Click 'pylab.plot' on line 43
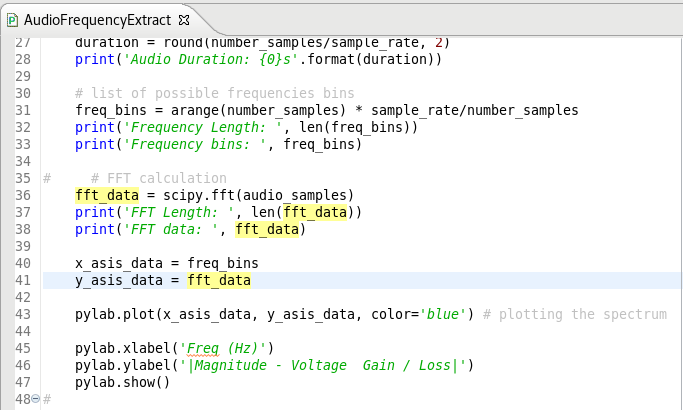The height and width of the screenshot is (410, 683). coord(115,314)
